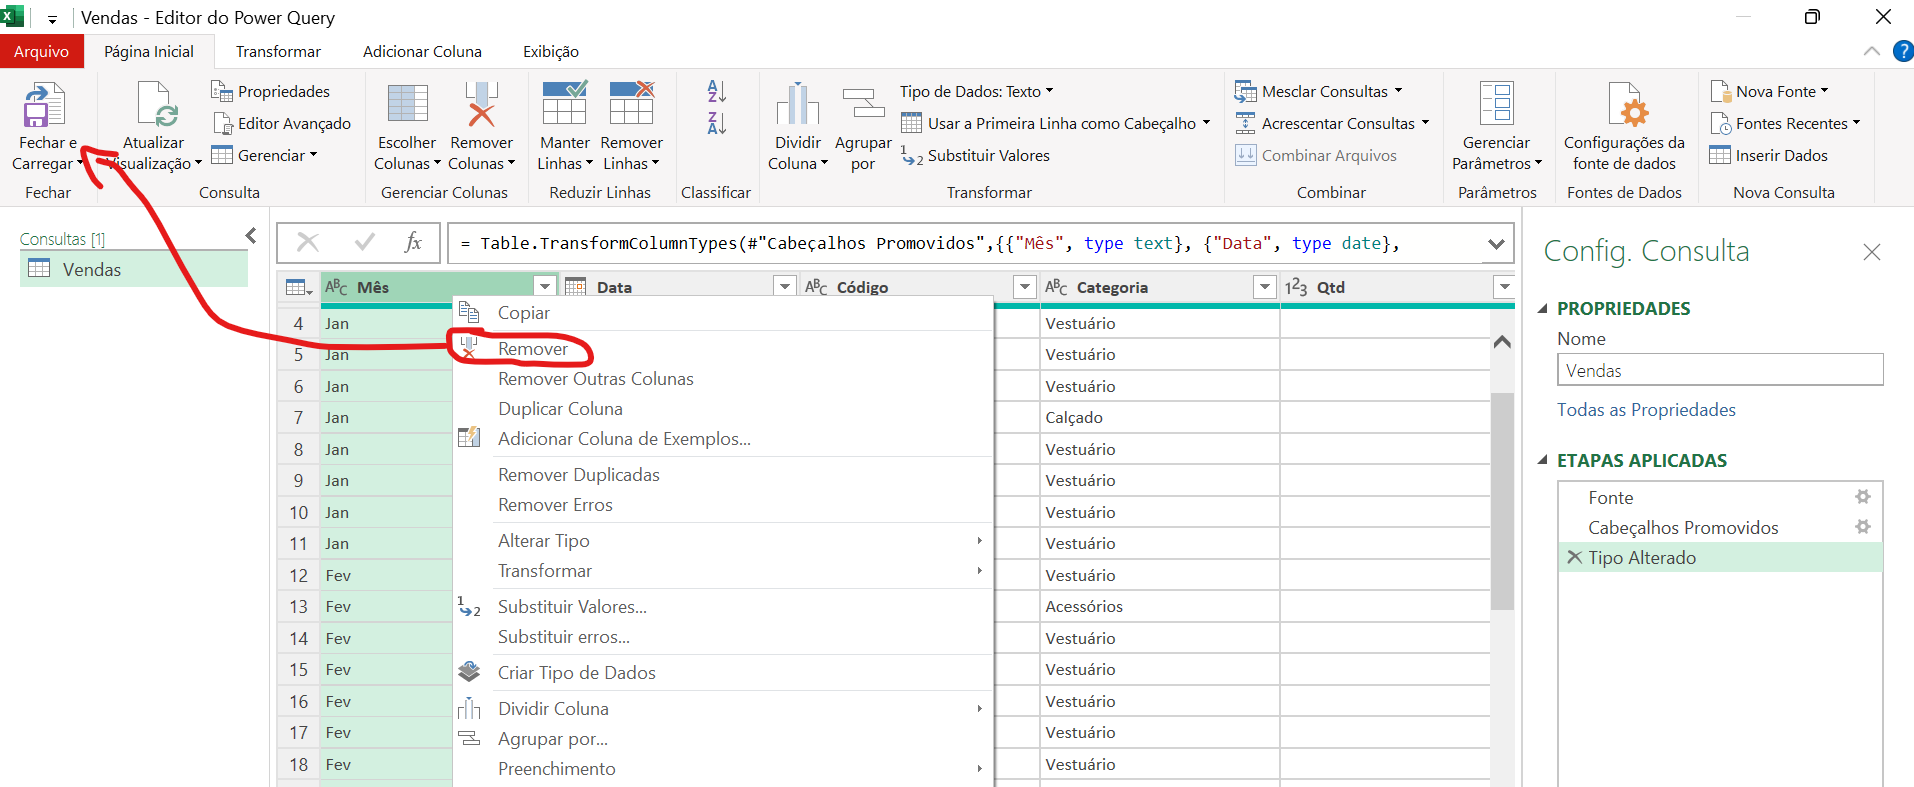
Task: Delete the Tipo Alterado step
Action: (1575, 558)
